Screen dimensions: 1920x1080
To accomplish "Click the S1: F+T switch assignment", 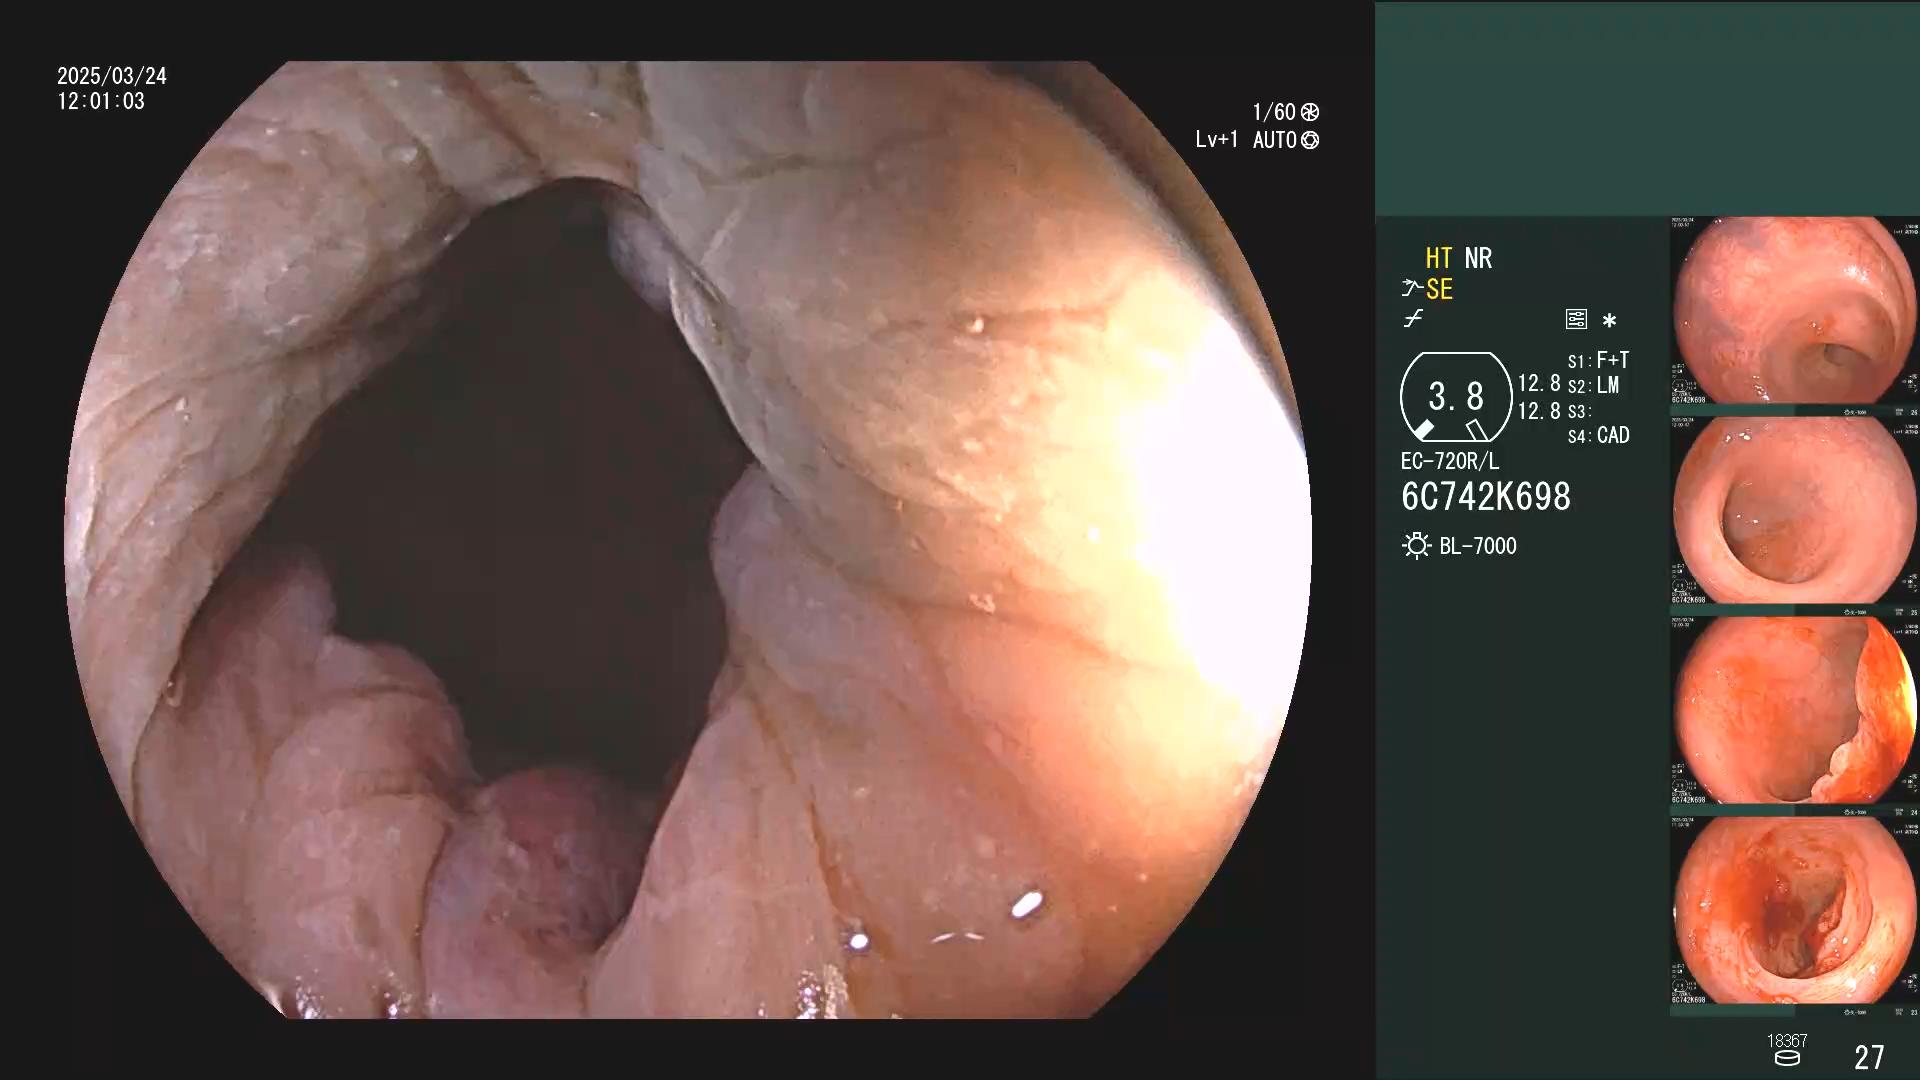I will 1598,360.
